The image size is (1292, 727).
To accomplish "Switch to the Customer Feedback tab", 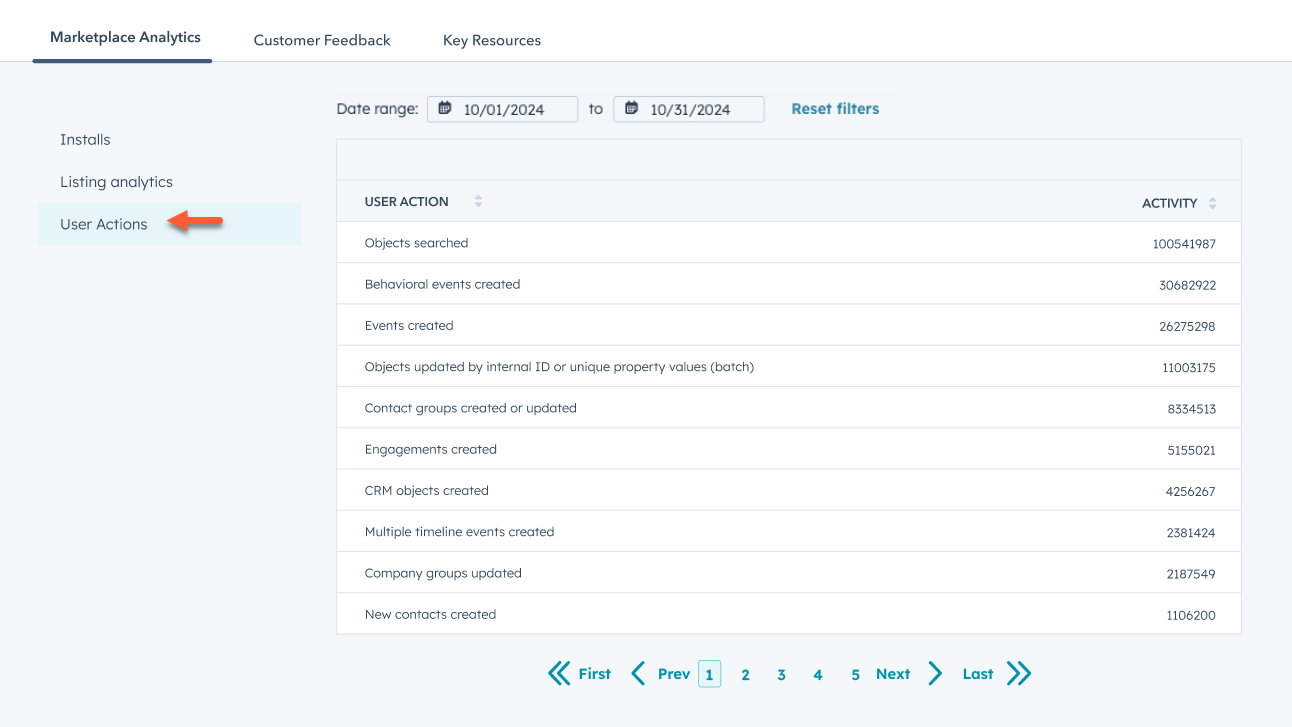I will [x=322, y=41].
